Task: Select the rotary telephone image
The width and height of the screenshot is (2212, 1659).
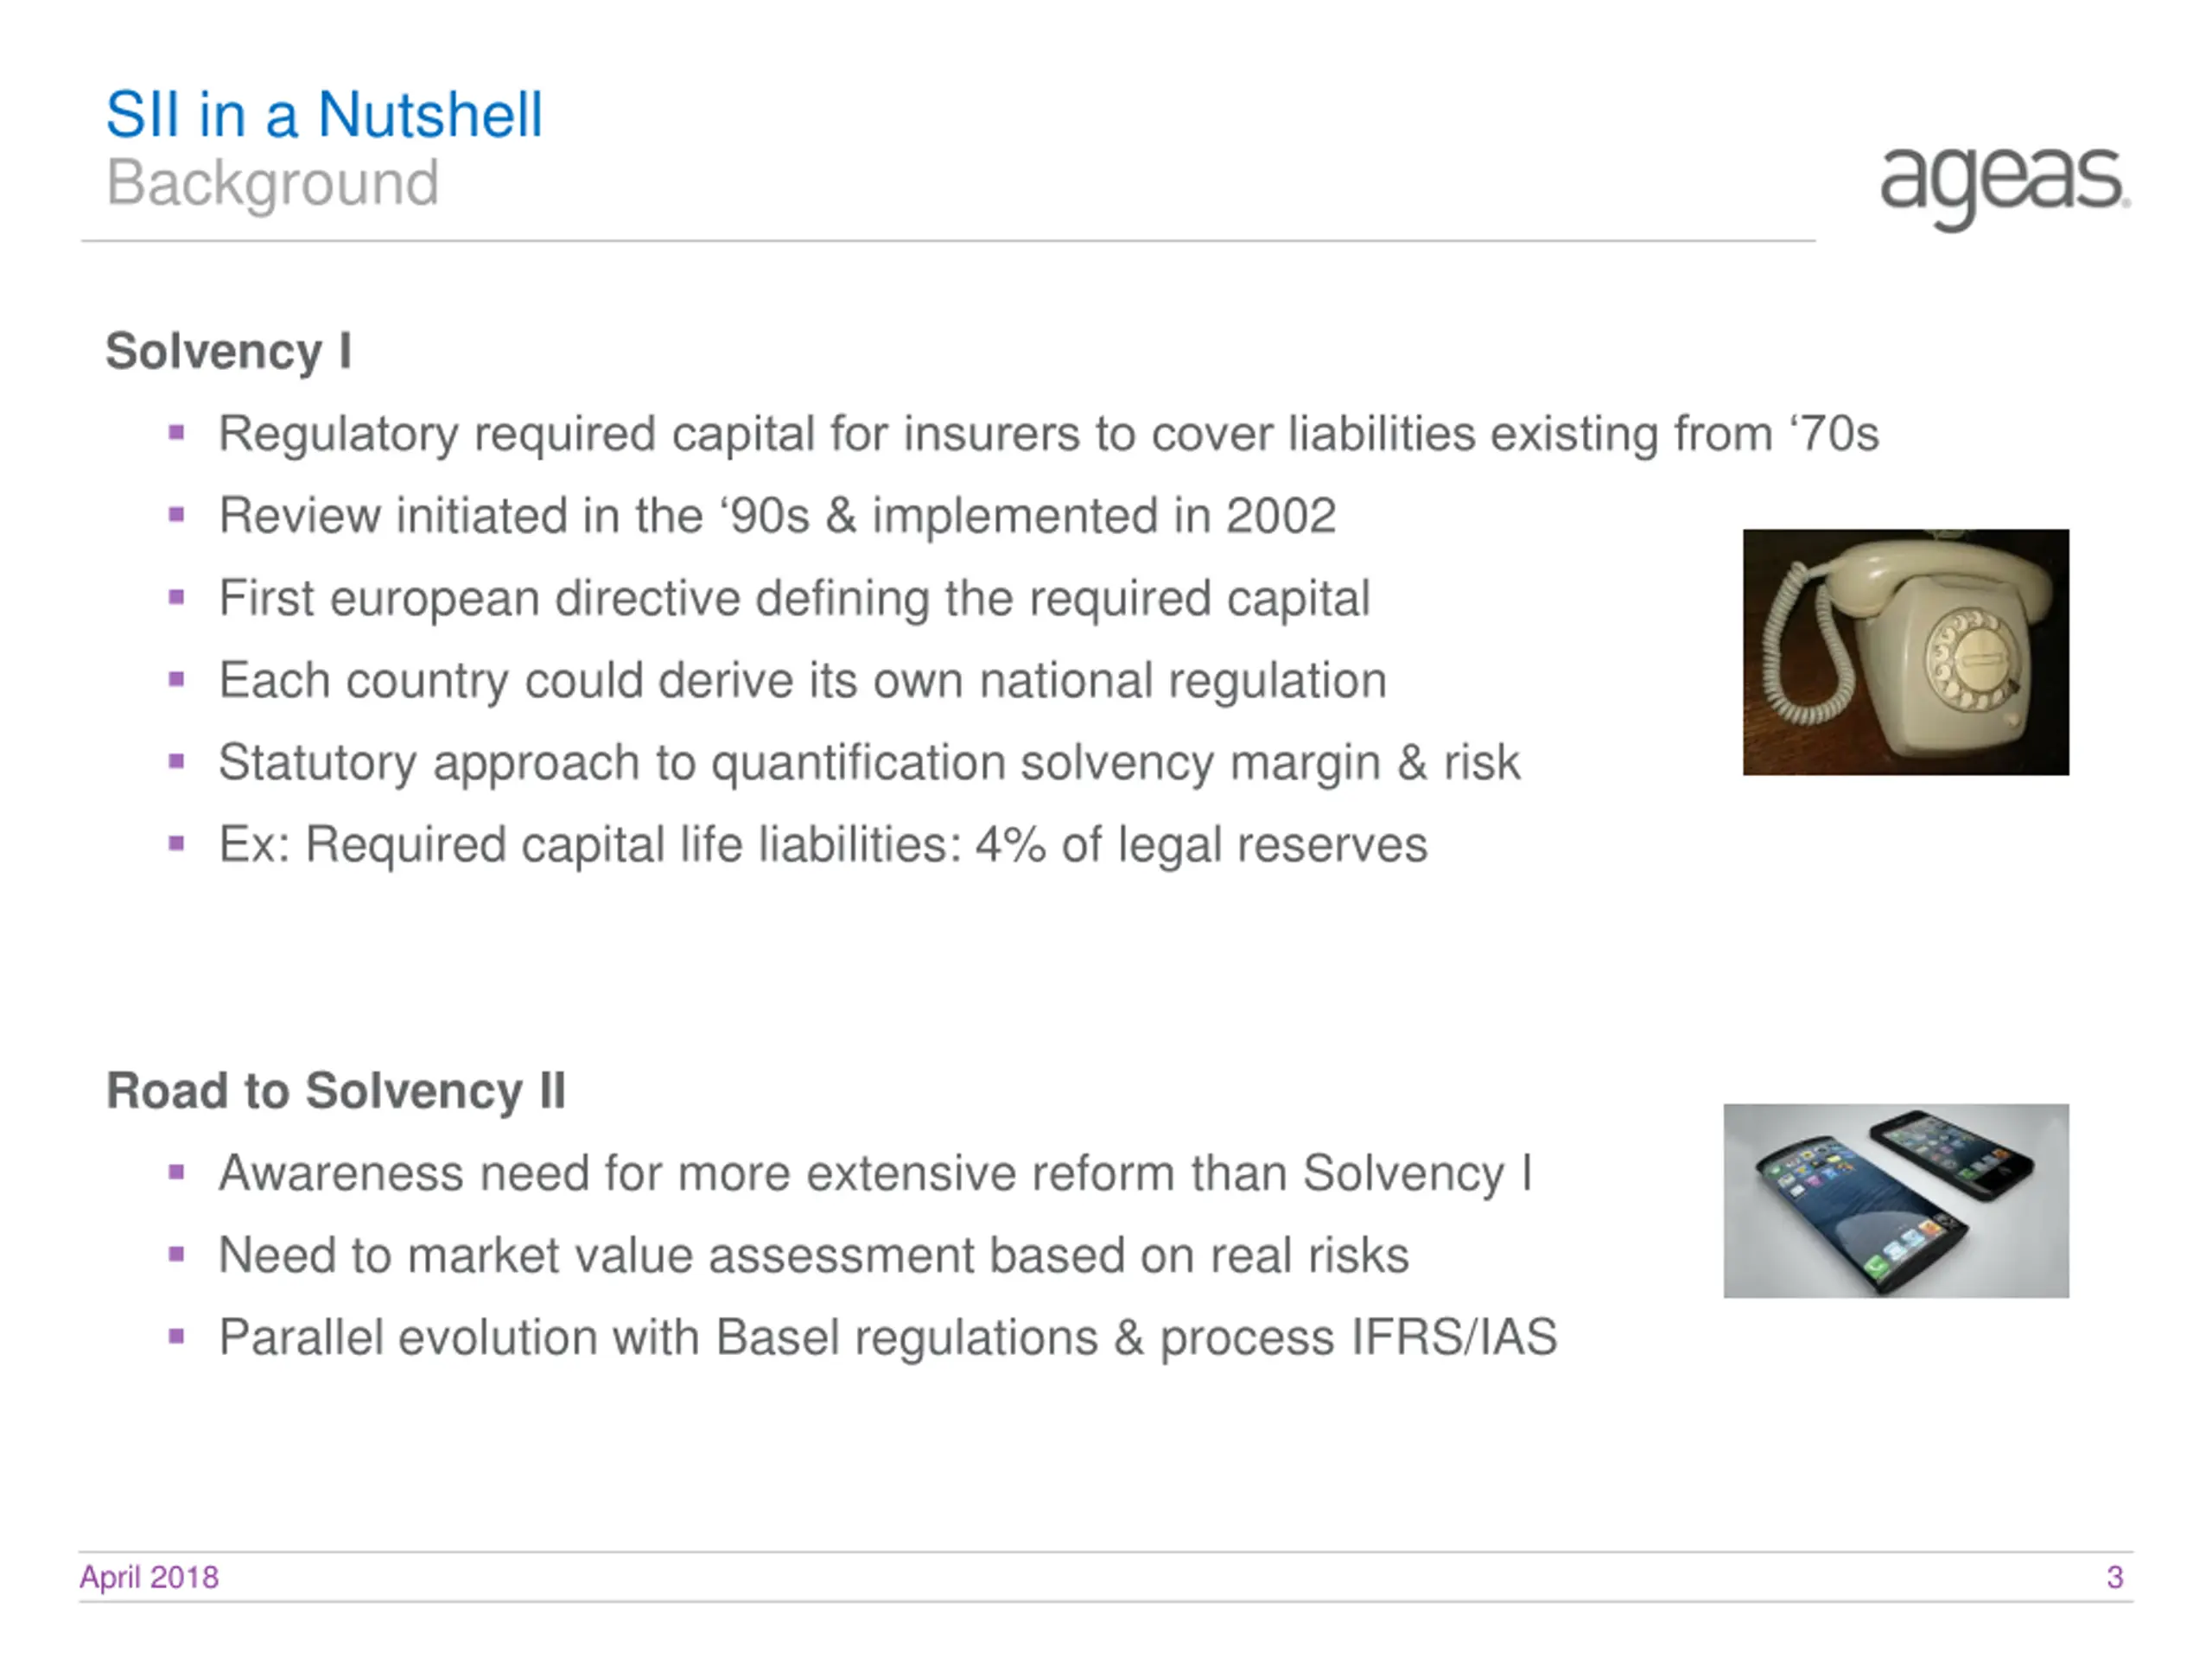Action: coord(1906,652)
